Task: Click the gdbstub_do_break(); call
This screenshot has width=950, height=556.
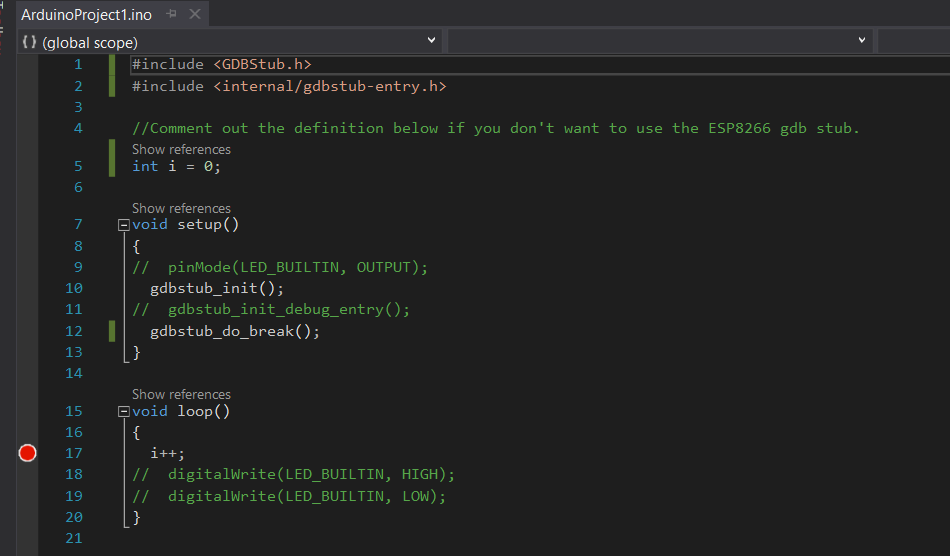Action: pos(235,331)
